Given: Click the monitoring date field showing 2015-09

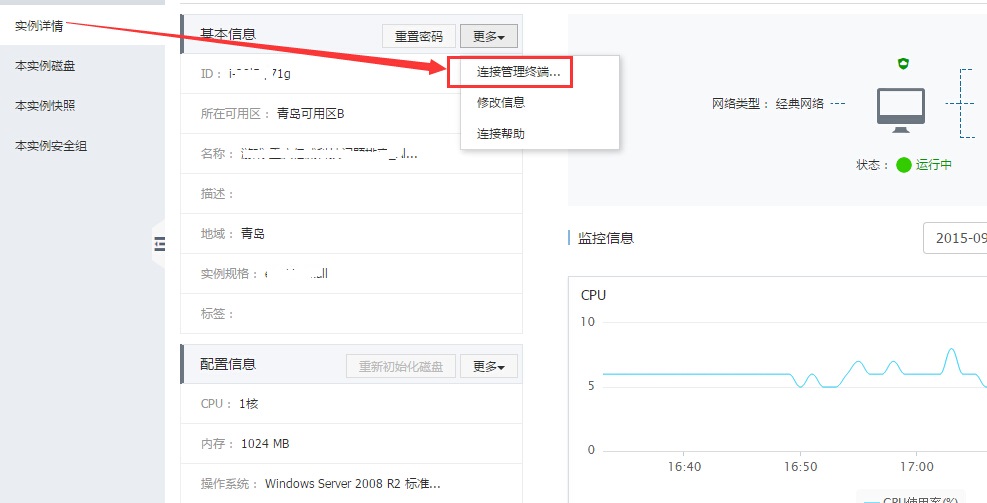Looking at the screenshot, I should pyautogui.click(x=955, y=238).
